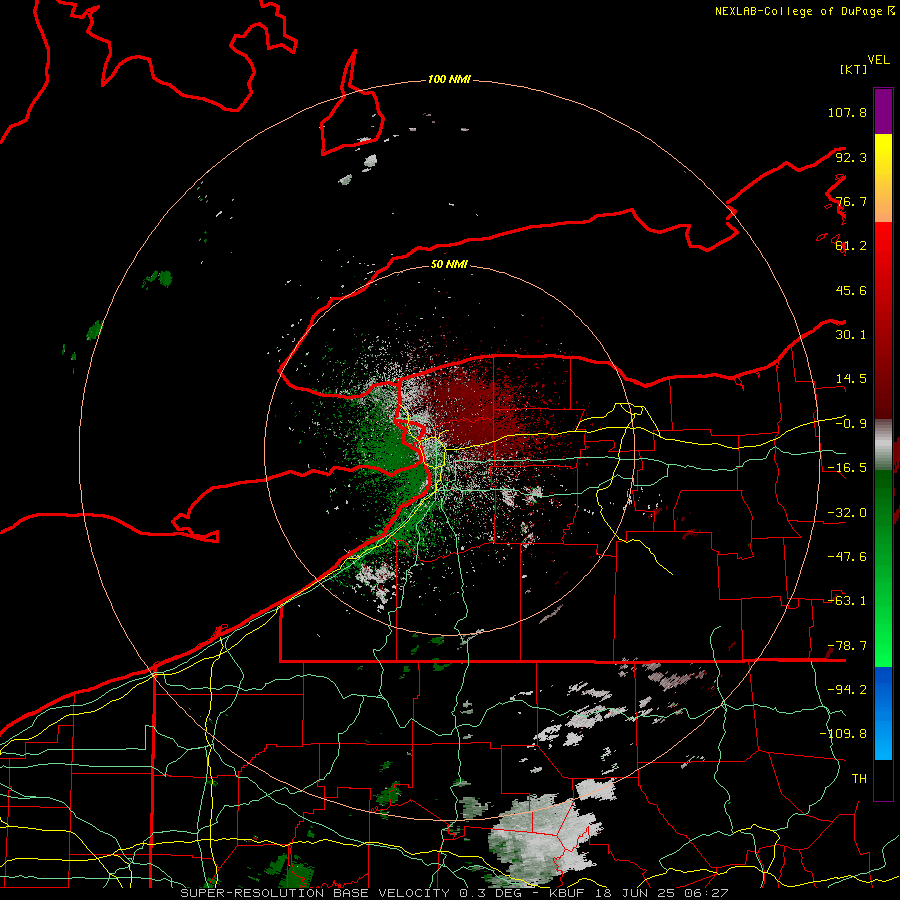Select the 76.7 legend value

click(x=851, y=201)
